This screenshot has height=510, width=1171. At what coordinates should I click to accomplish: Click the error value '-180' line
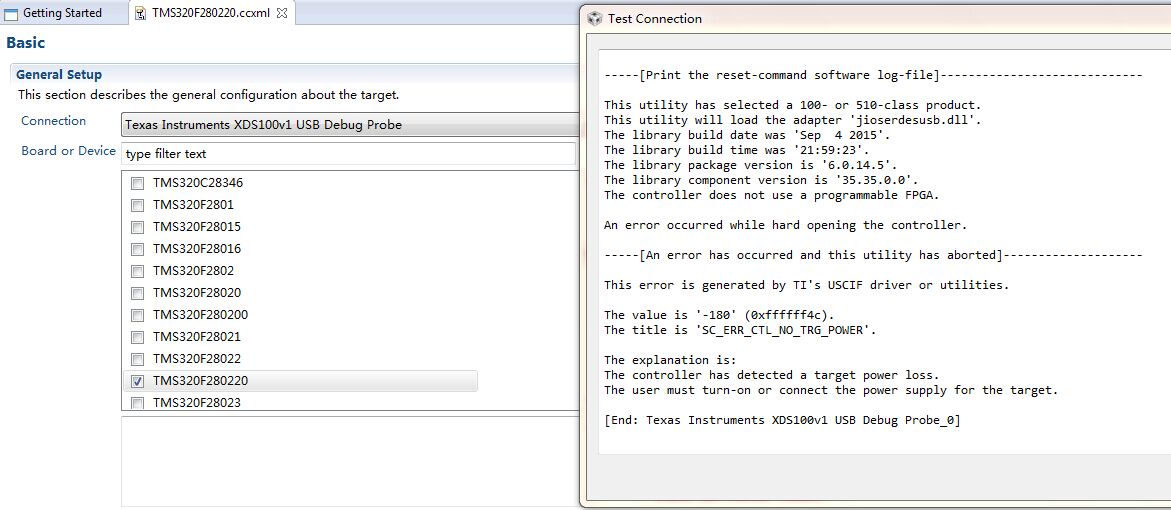coord(719,315)
